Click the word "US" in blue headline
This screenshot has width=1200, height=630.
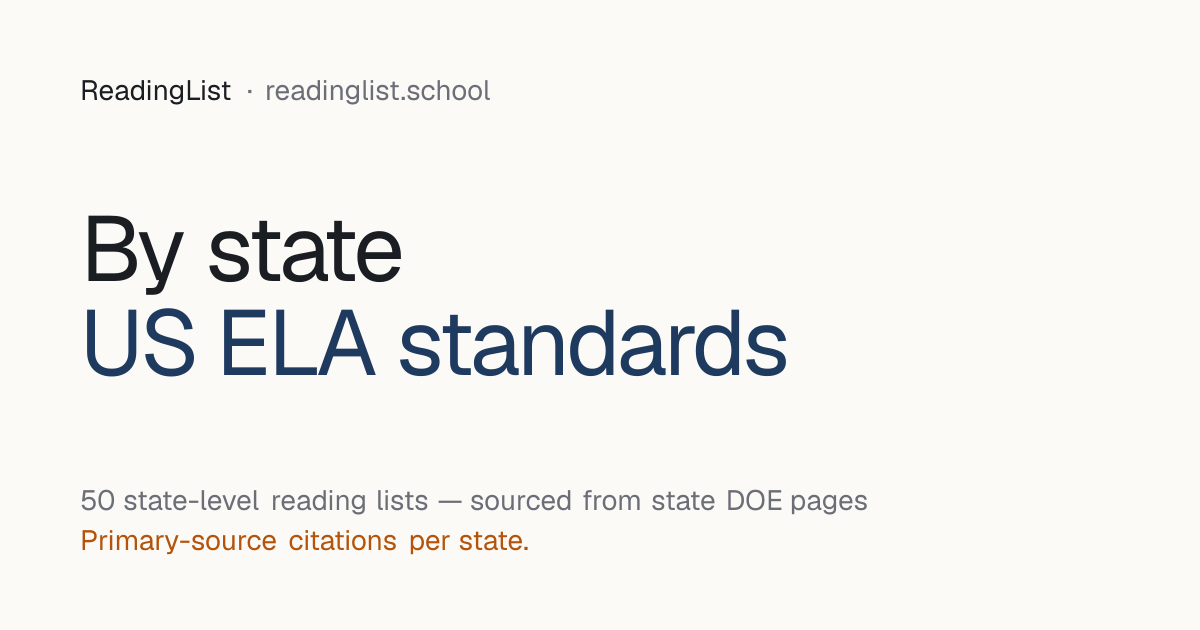139,344
